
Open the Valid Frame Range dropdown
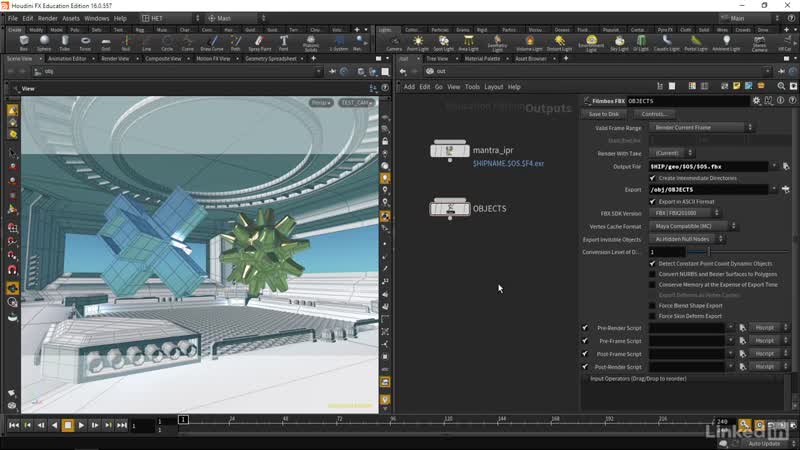(x=701, y=128)
